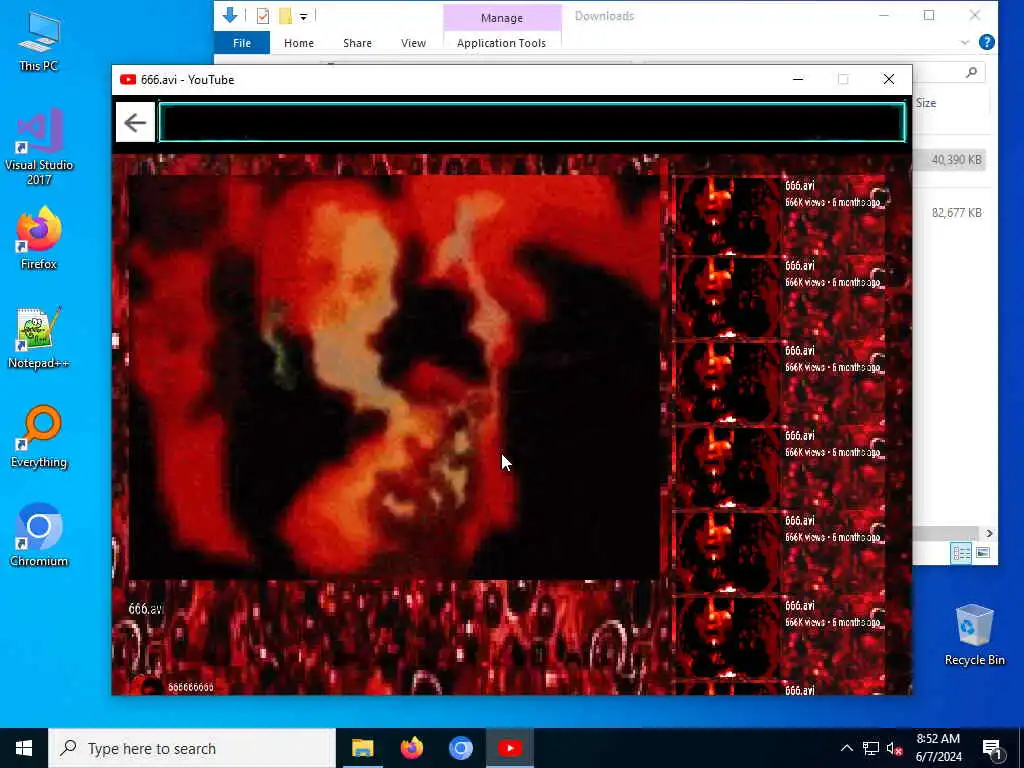The width and height of the screenshot is (1024, 768).
Task: Open the Recycle Bin on desktop
Action: point(974,635)
